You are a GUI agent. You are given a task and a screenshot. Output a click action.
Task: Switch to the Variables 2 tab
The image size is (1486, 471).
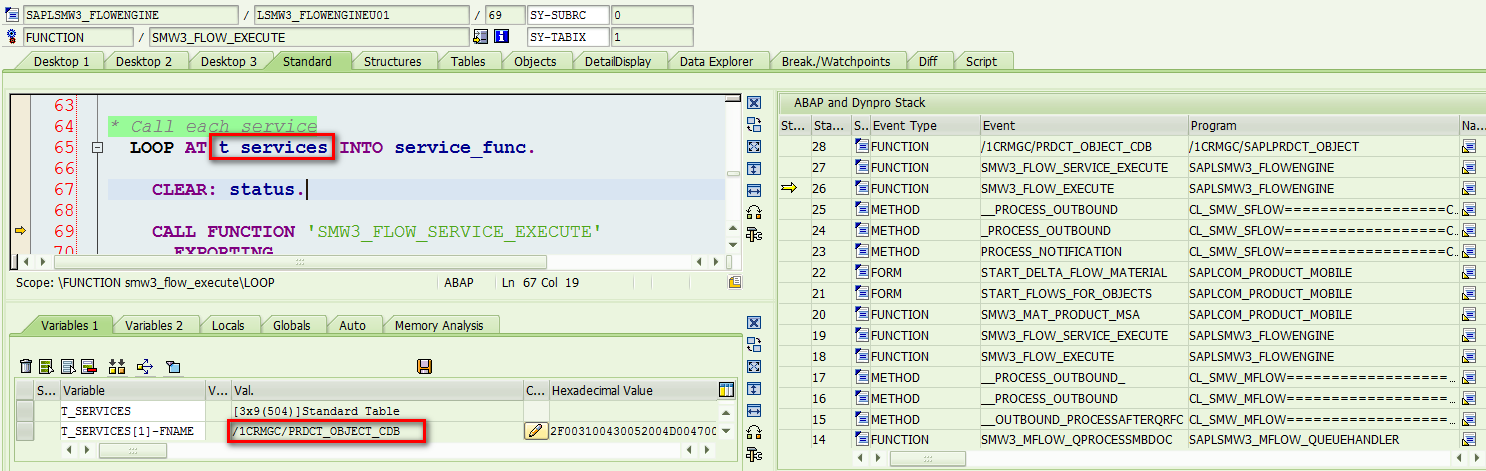(154, 325)
